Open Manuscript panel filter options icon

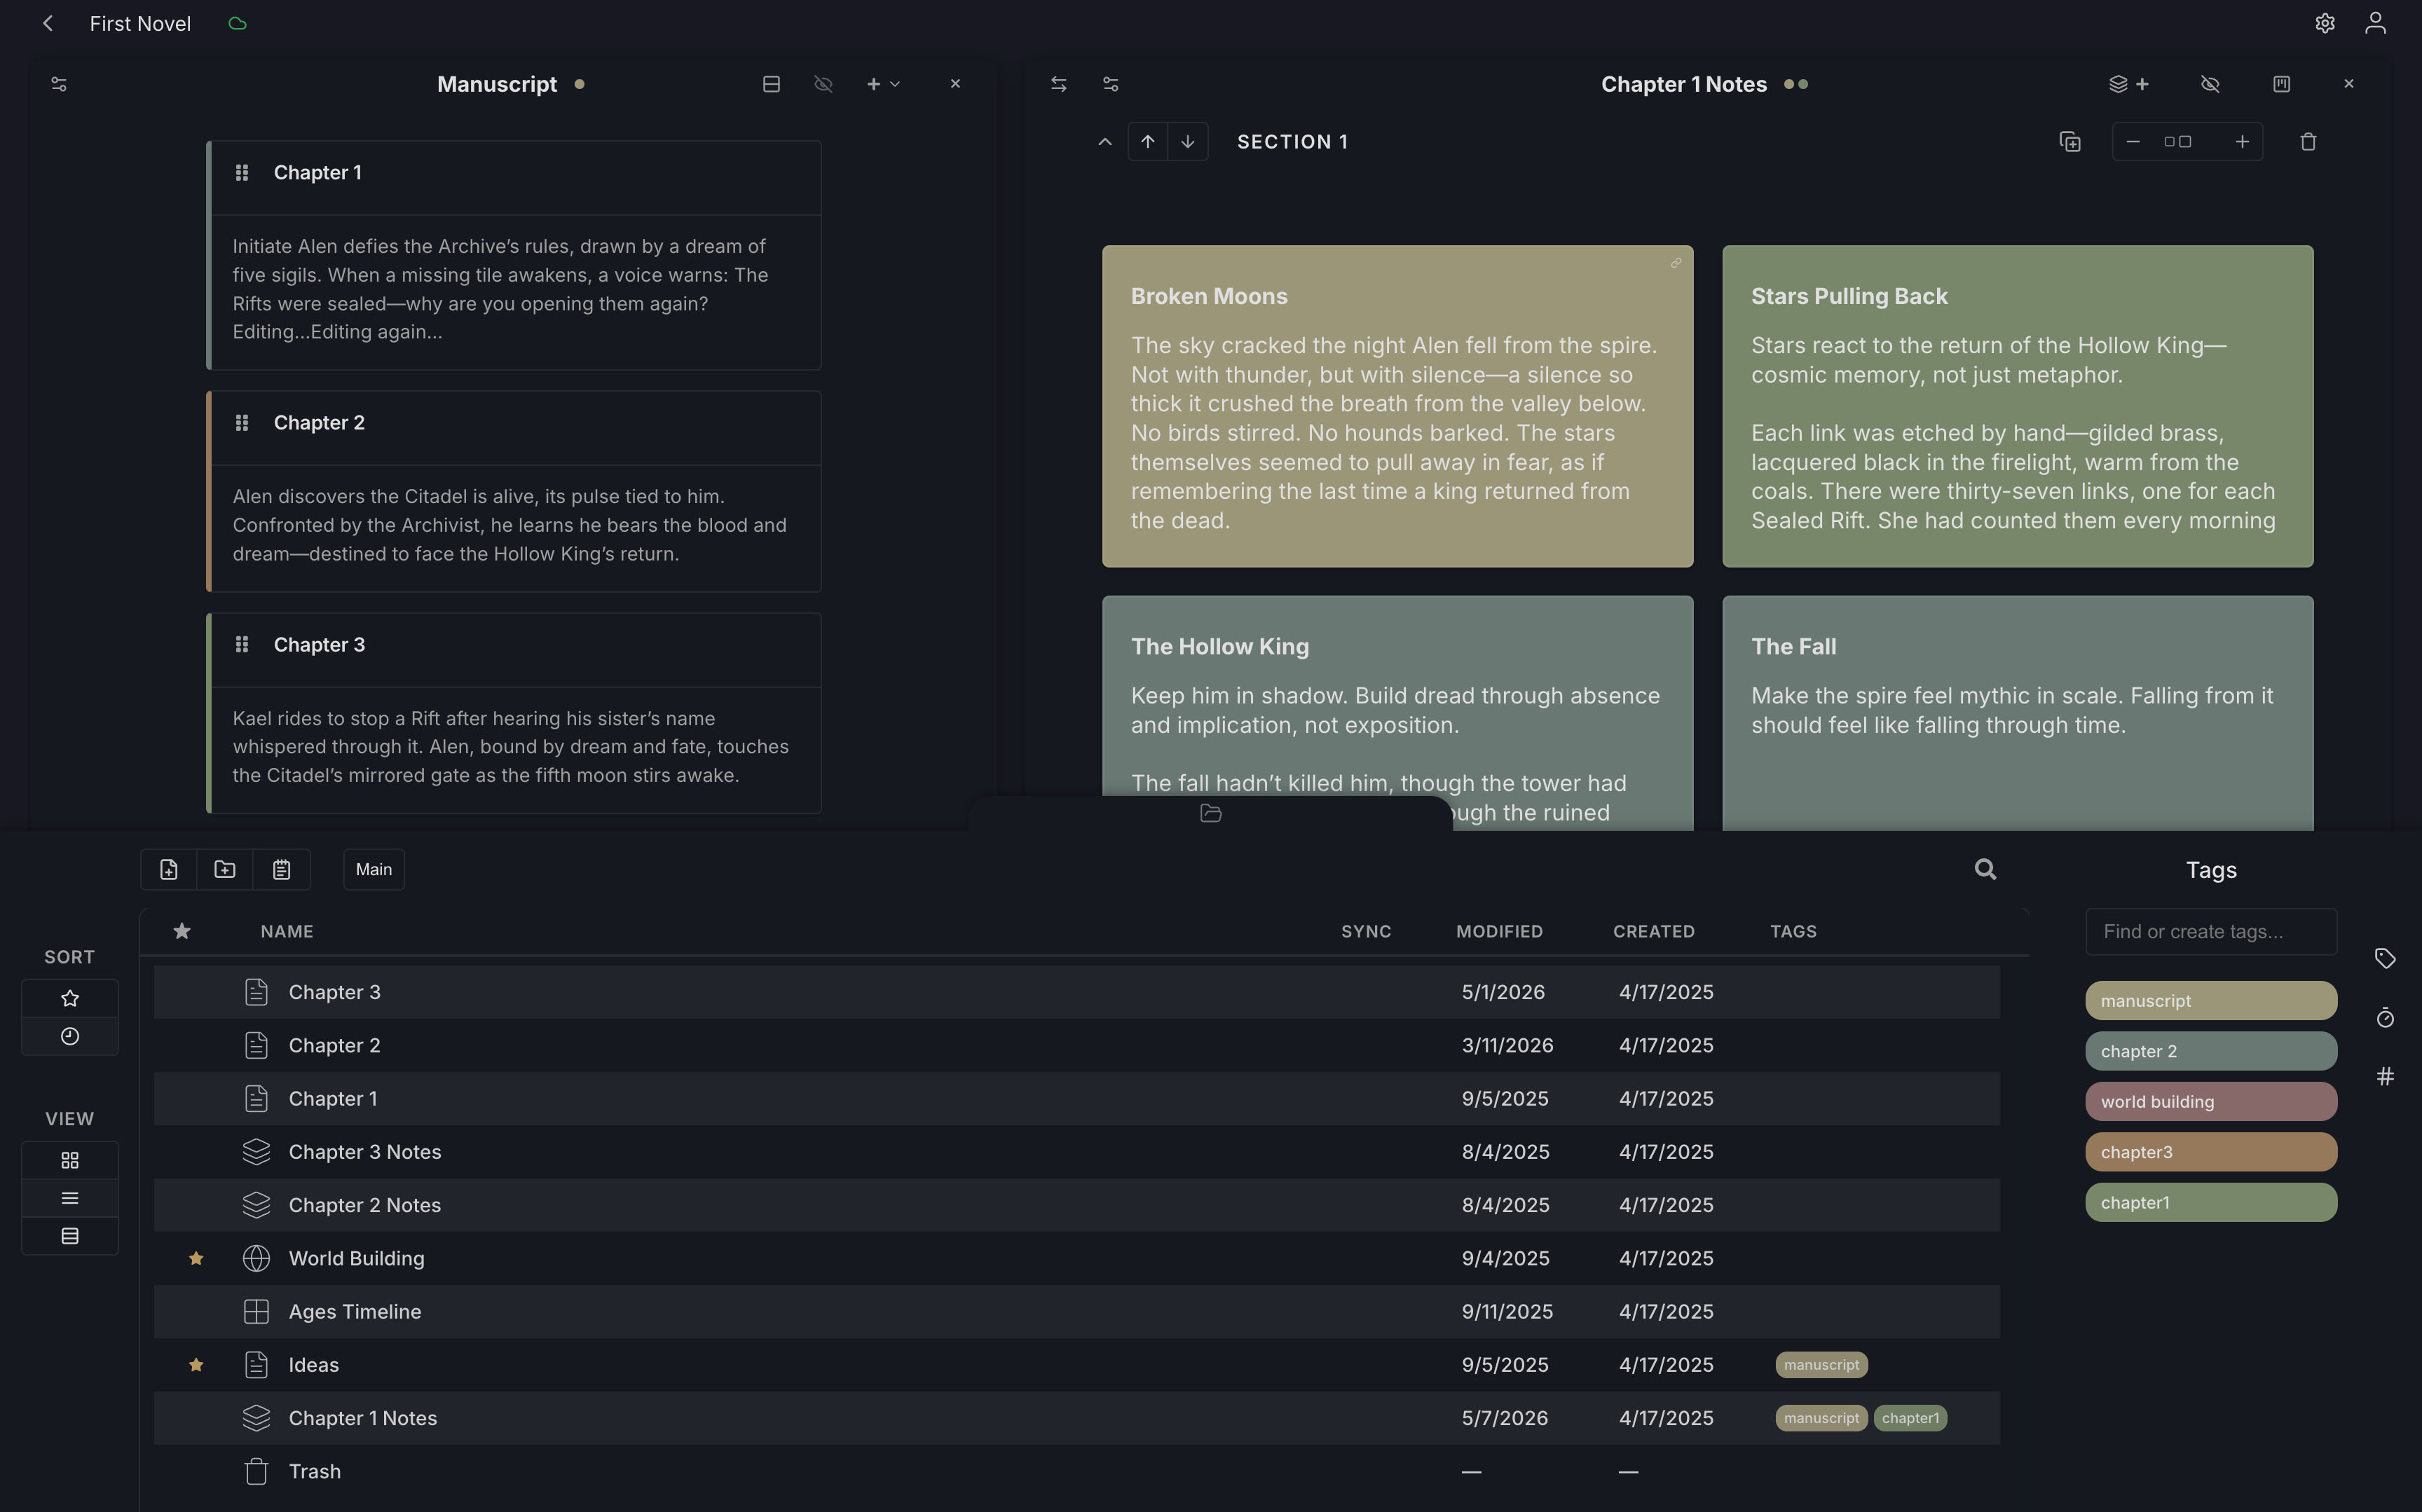[x=59, y=84]
